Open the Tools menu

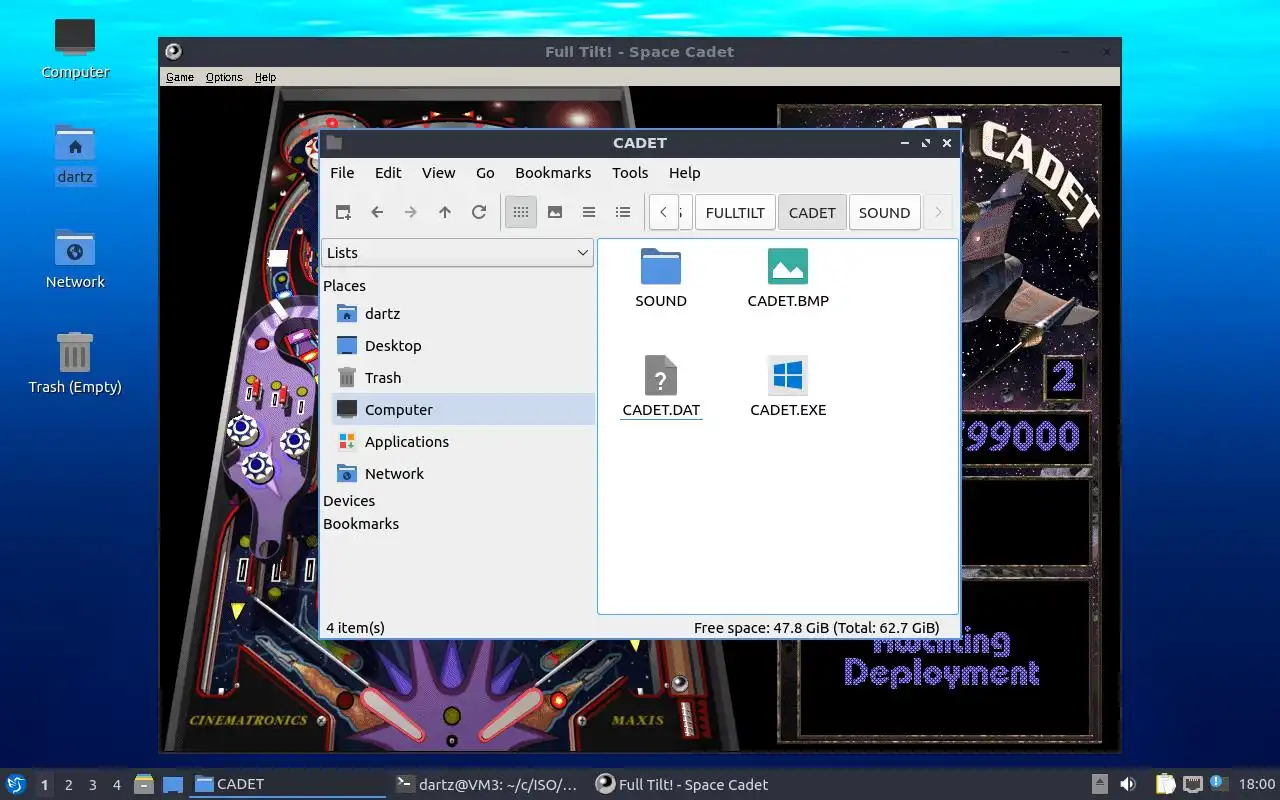point(630,173)
